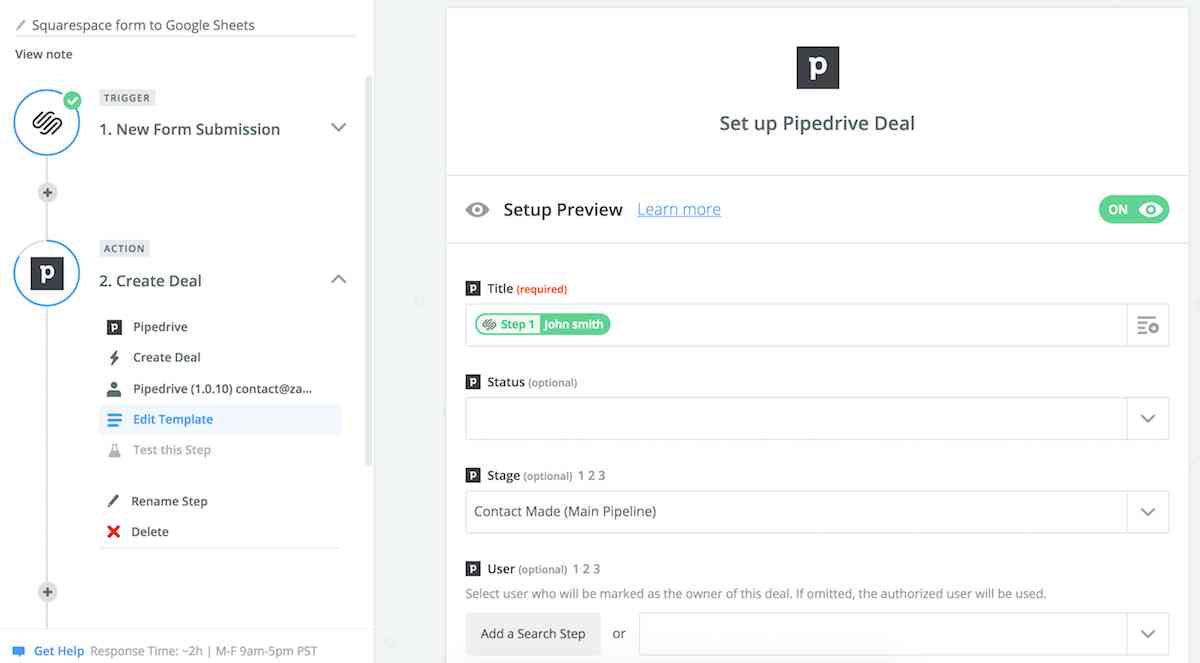This screenshot has height=663, width=1200.
Task: Click the Add a Search Step button
Action: point(533,633)
